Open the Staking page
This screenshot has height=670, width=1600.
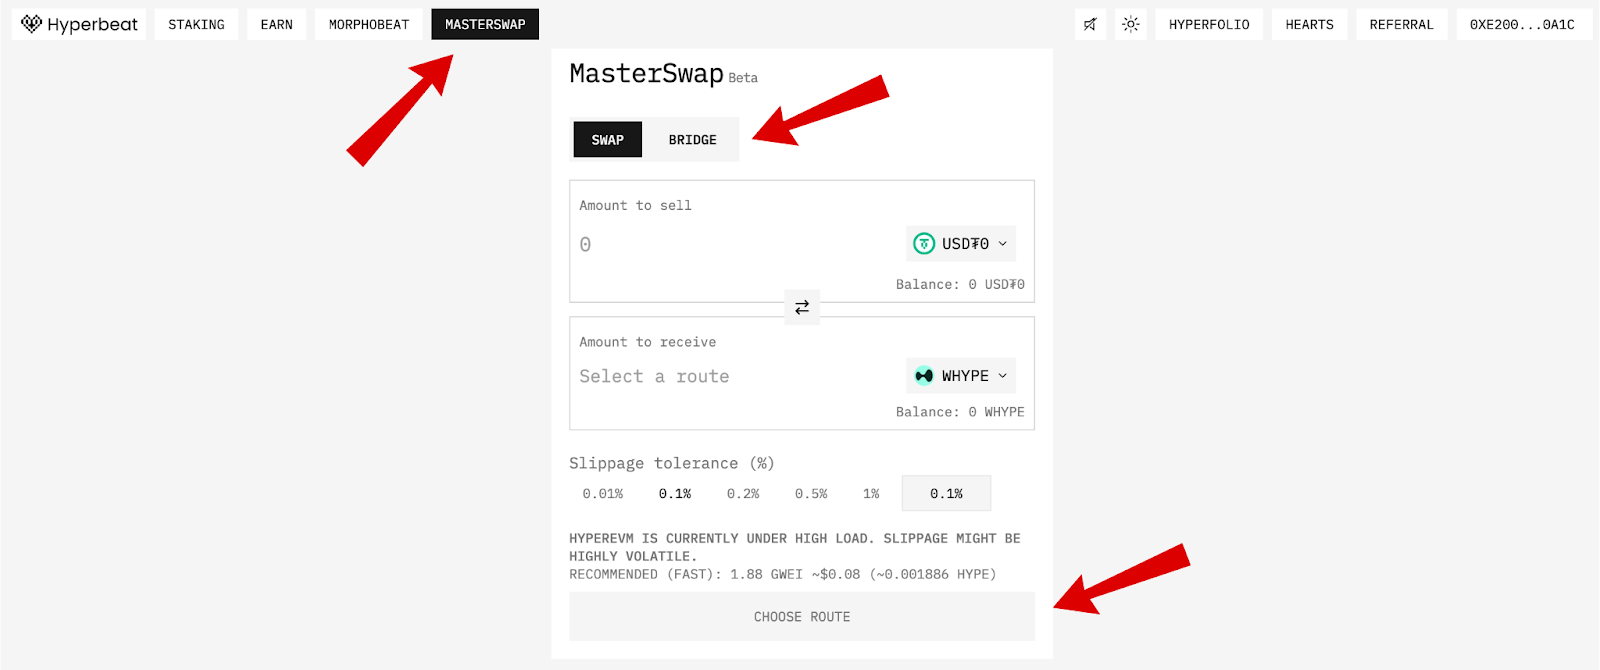coord(196,24)
